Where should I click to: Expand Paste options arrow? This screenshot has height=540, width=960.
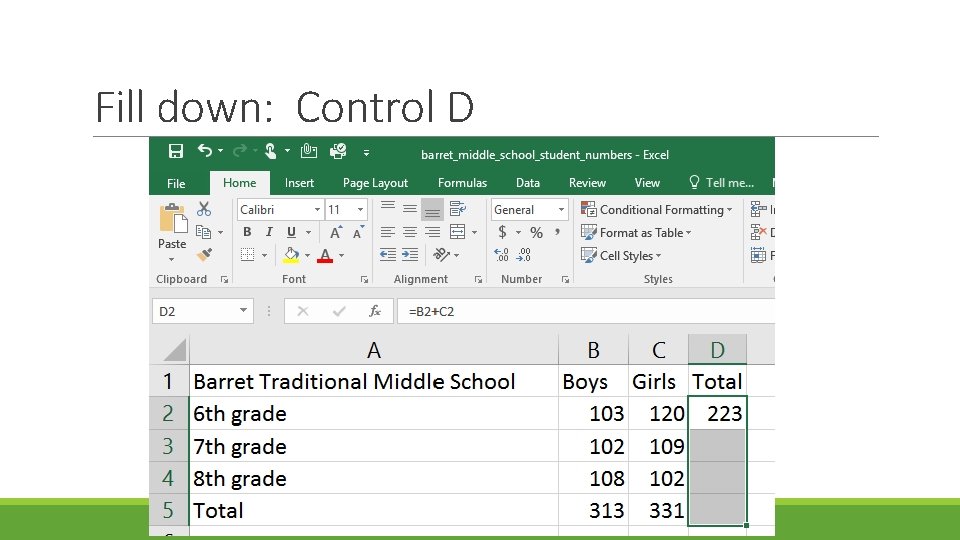(172, 259)
